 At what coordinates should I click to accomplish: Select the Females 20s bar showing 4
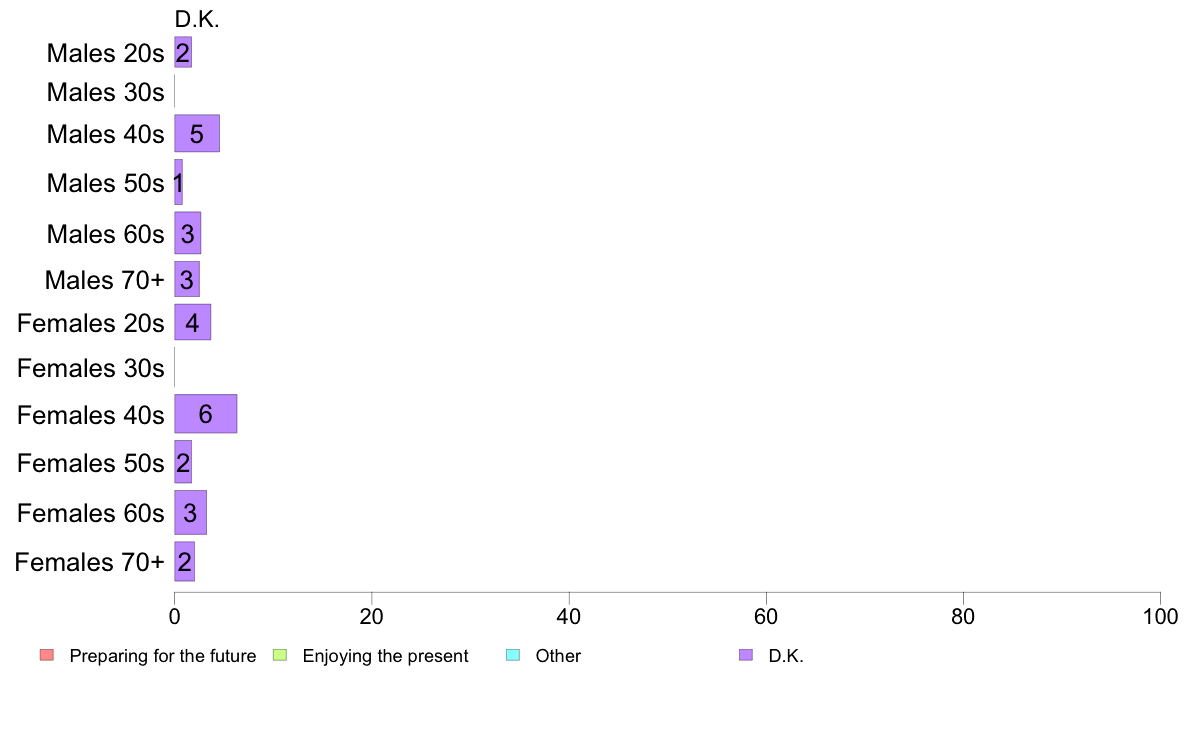point(192,322)
